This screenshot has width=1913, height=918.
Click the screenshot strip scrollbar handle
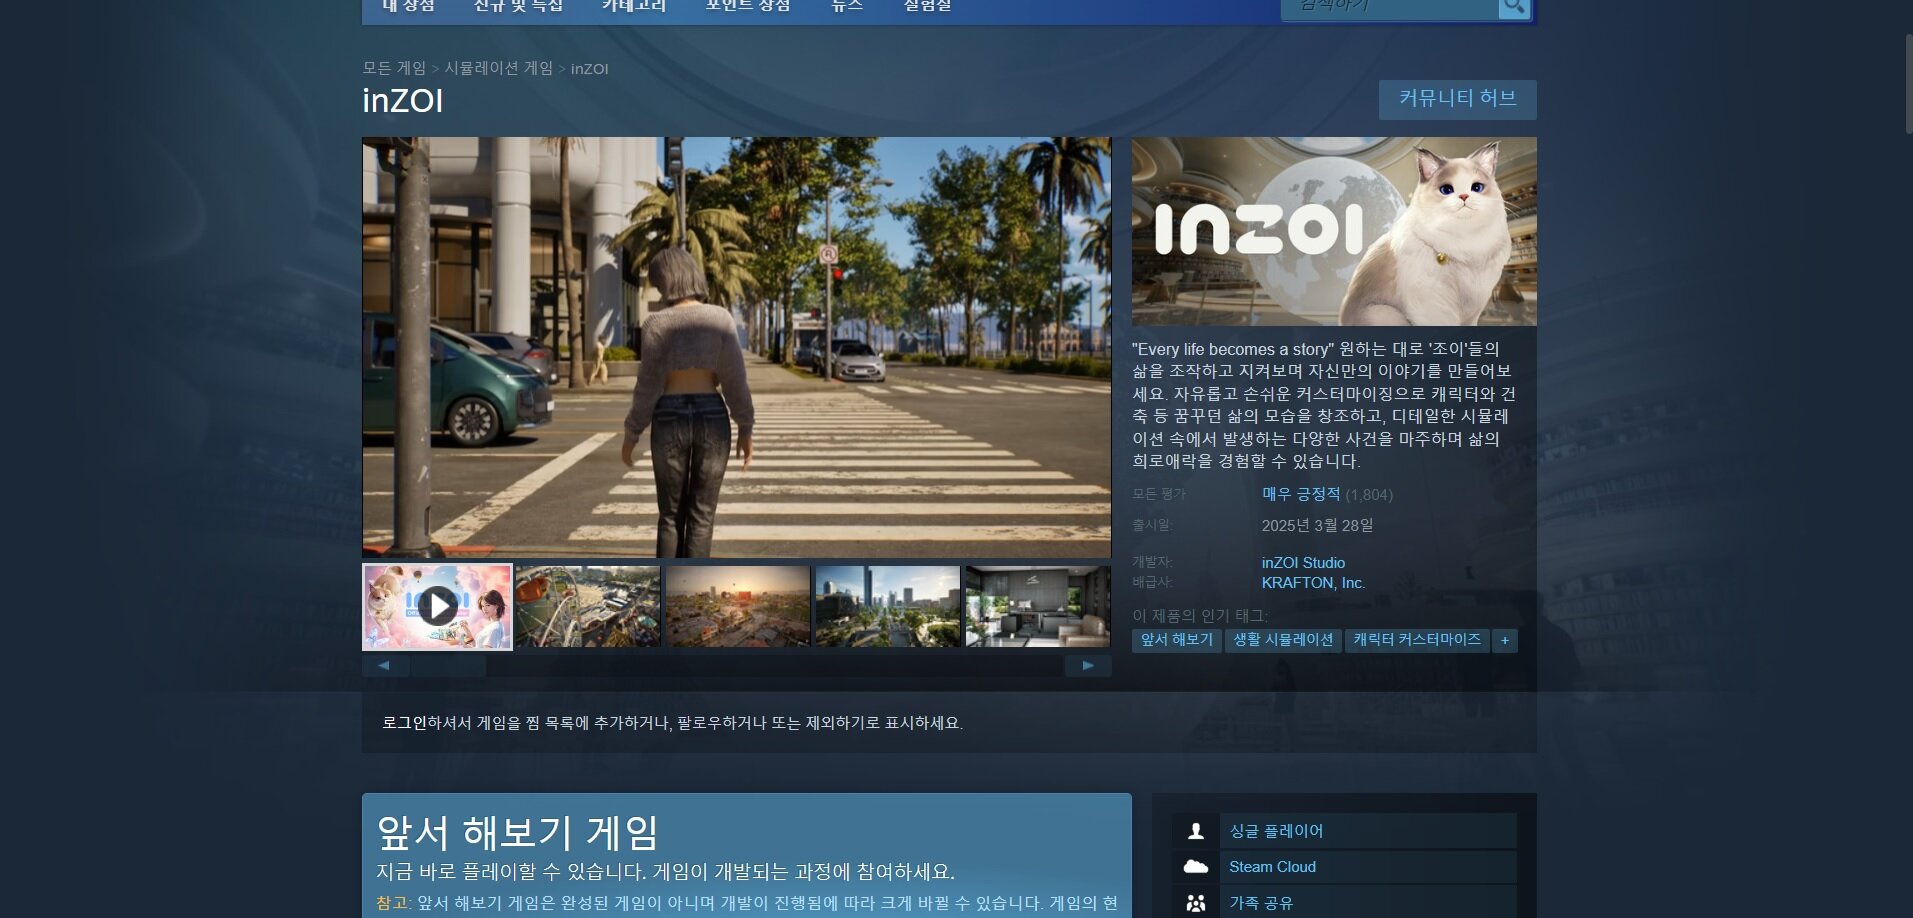pyautogui.click(x=448, y=666)
